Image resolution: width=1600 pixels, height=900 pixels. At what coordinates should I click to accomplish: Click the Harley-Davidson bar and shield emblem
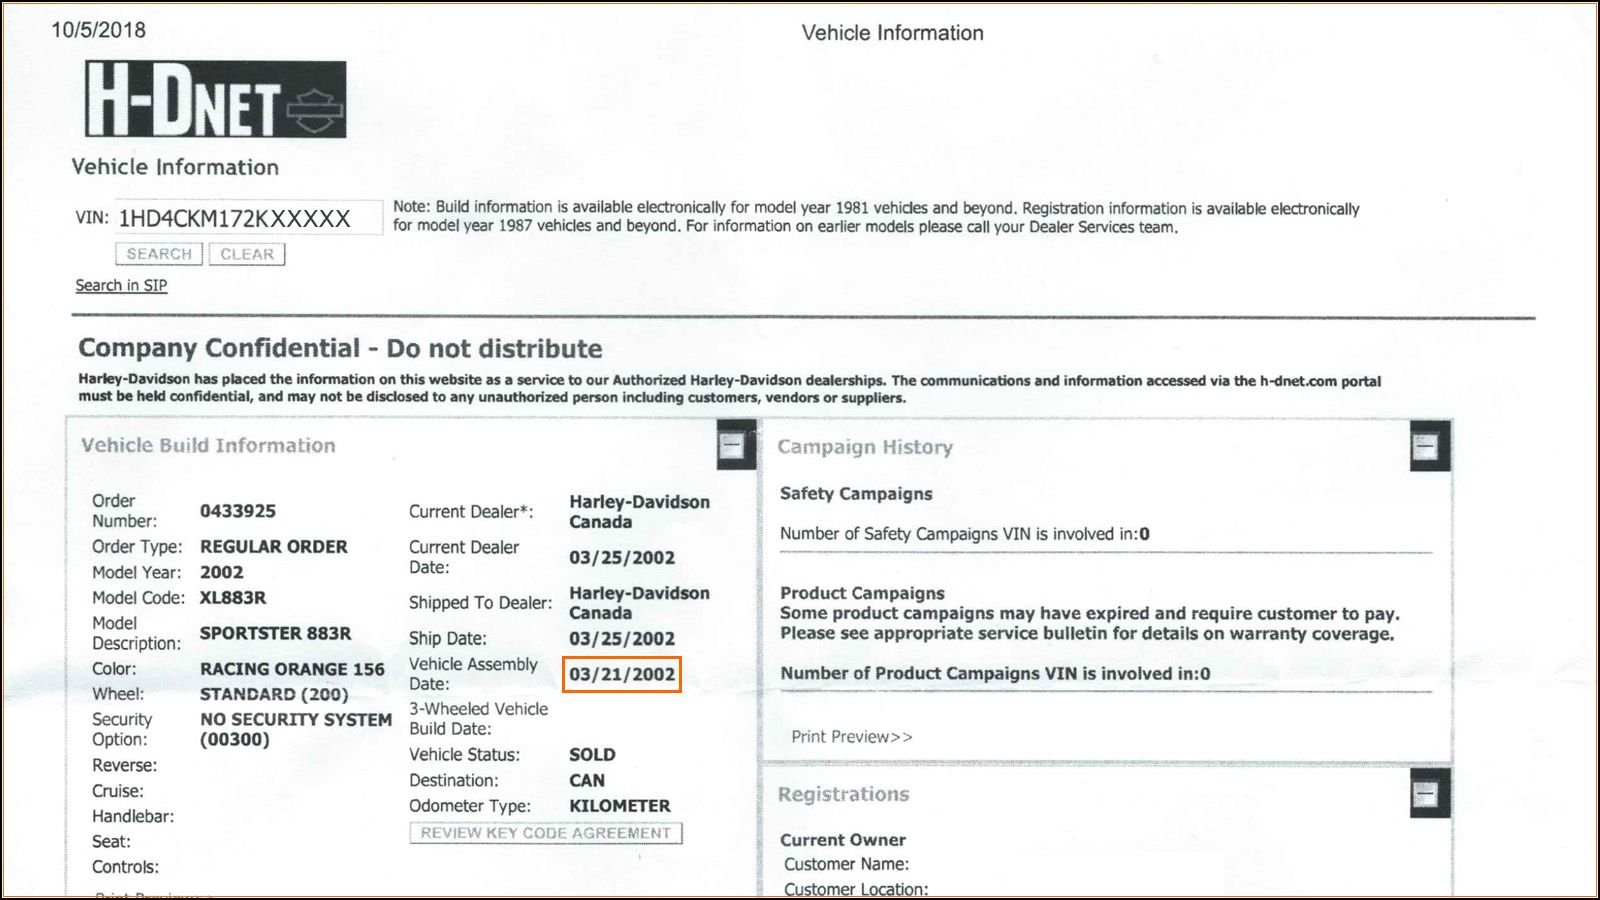click(315, 103)
